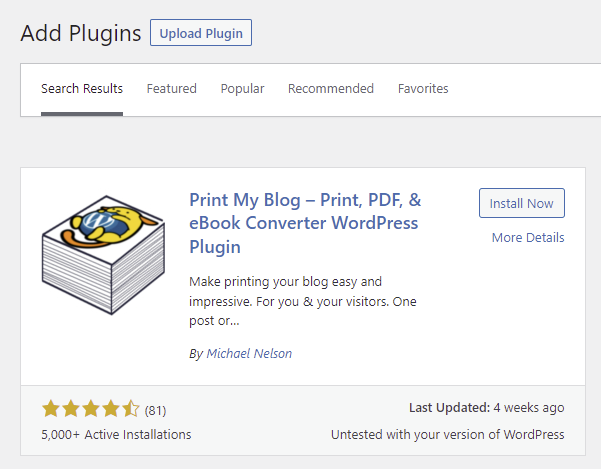Click the Upload Plugin button
The image size is (601, 469).
201,33
